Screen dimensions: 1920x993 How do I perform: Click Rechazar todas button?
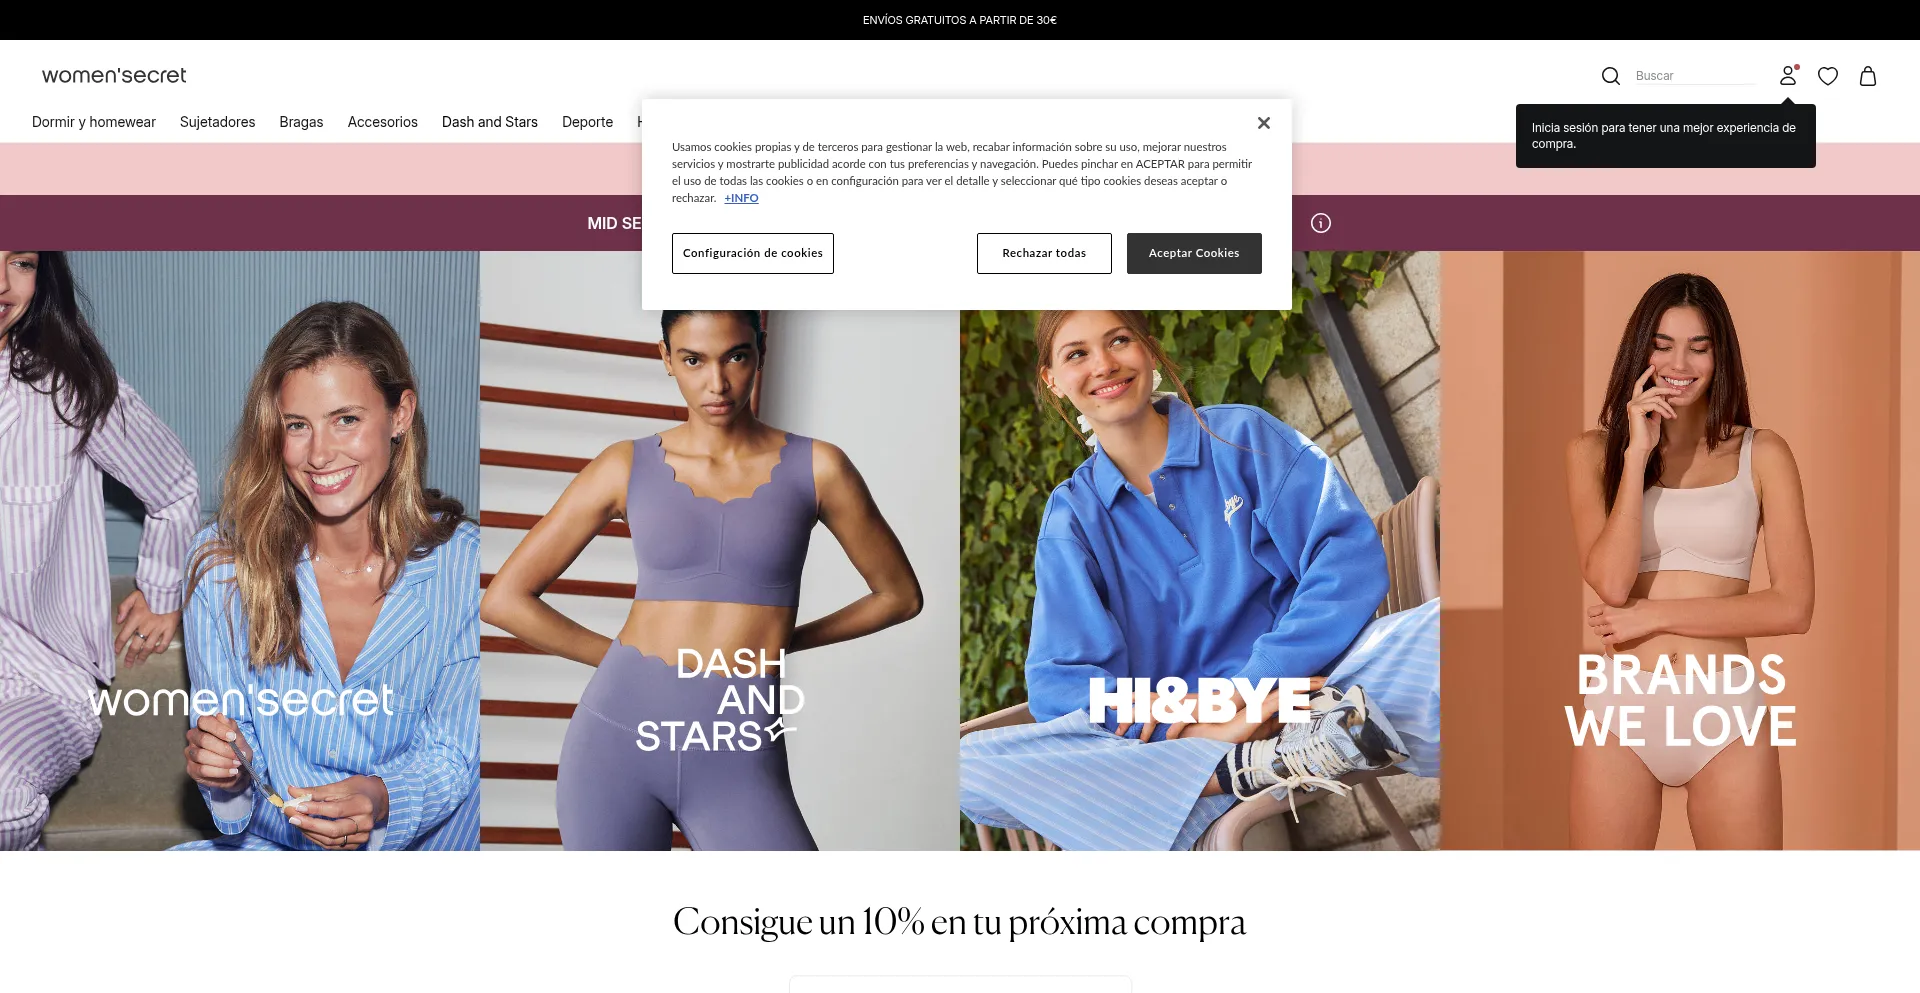(1044, 253)
